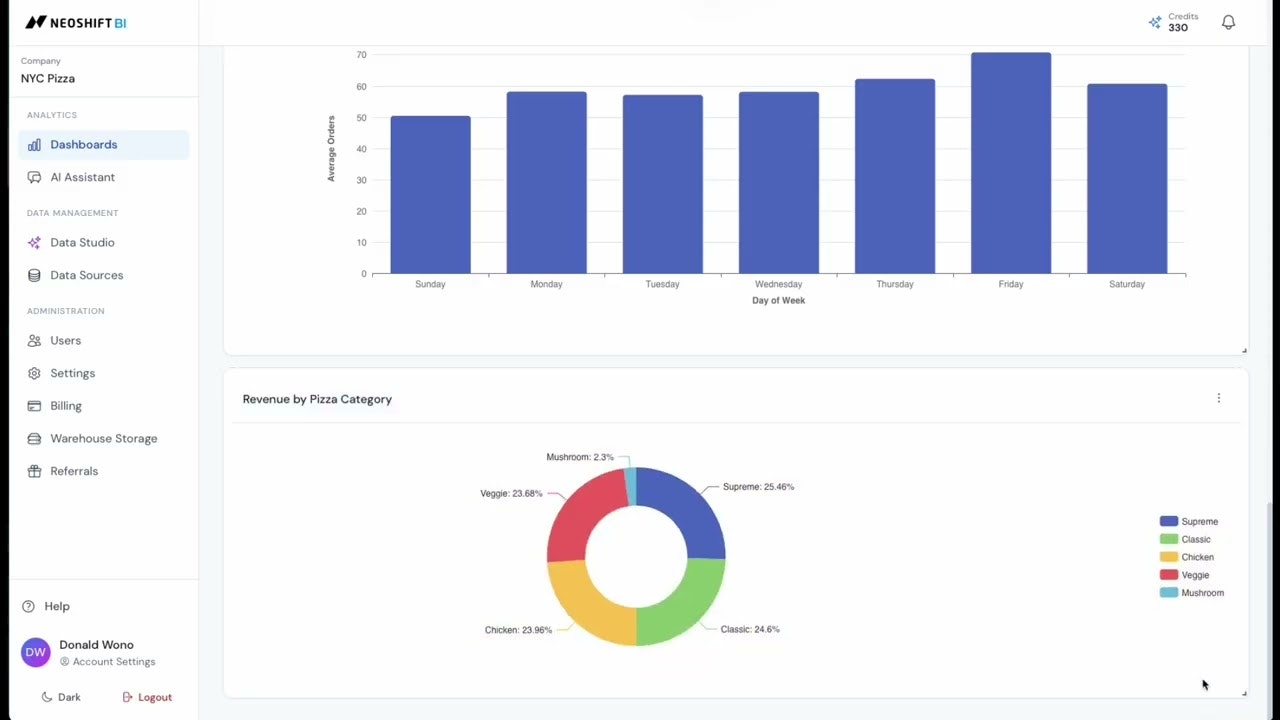Open Revenue by Pizza Category options menu
Viewport: 1280px width, 720px height.
click(1218, 398)
